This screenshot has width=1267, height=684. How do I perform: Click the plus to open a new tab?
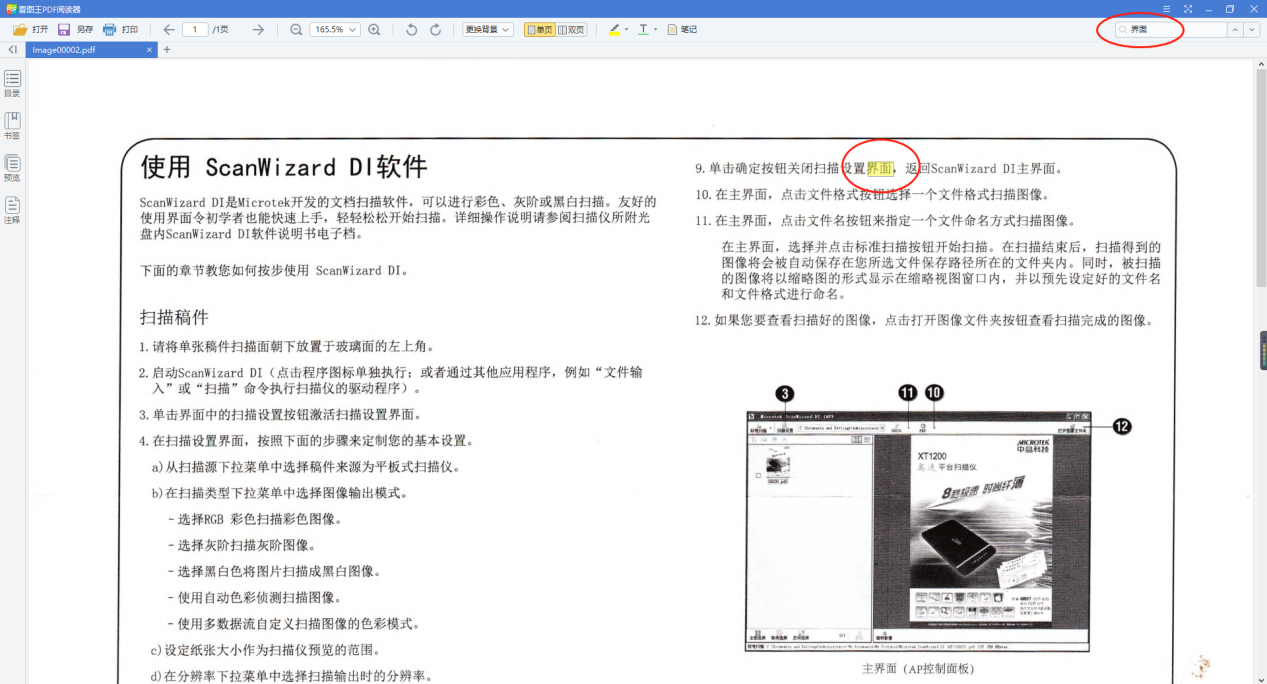coord(166,48)
